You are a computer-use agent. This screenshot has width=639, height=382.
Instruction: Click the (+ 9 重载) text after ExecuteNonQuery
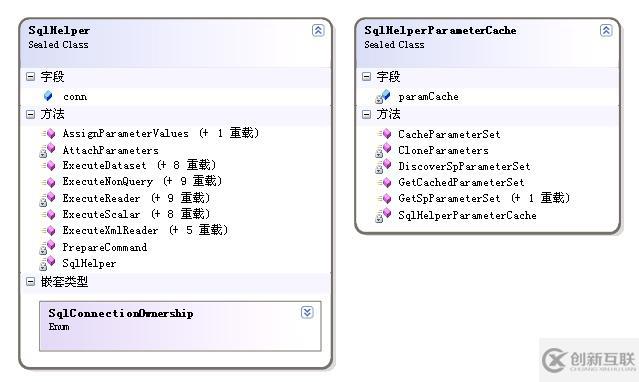[x=192, y=181]
